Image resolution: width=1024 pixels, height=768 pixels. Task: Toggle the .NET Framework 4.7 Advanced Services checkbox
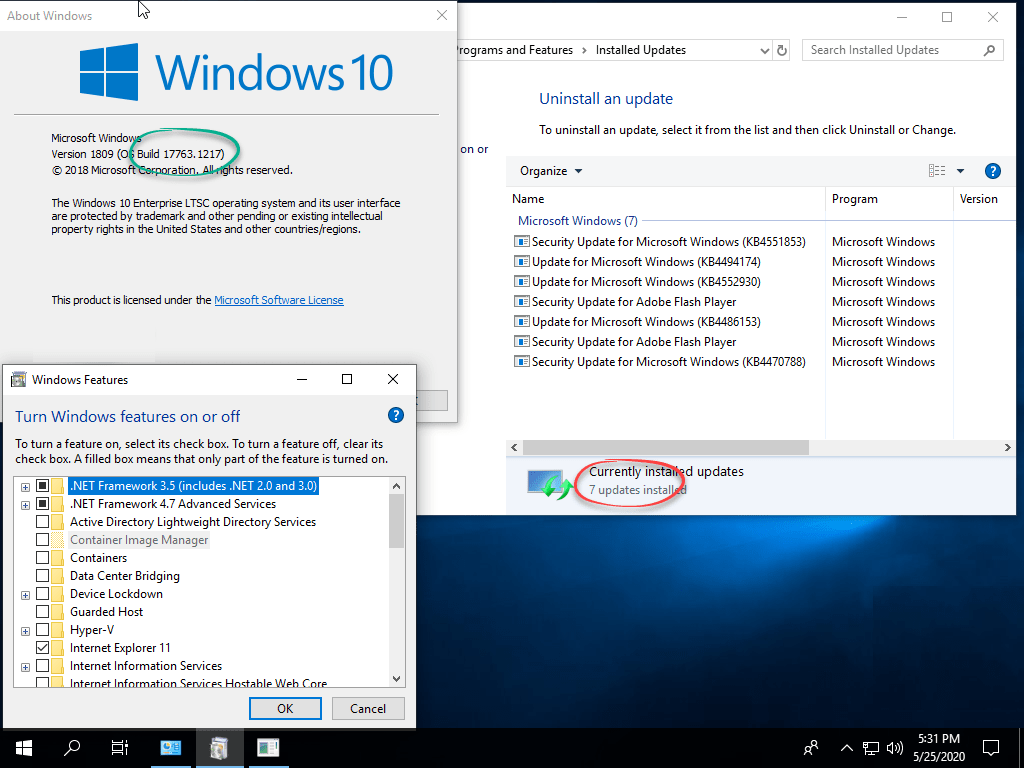(x=42, y=504)
